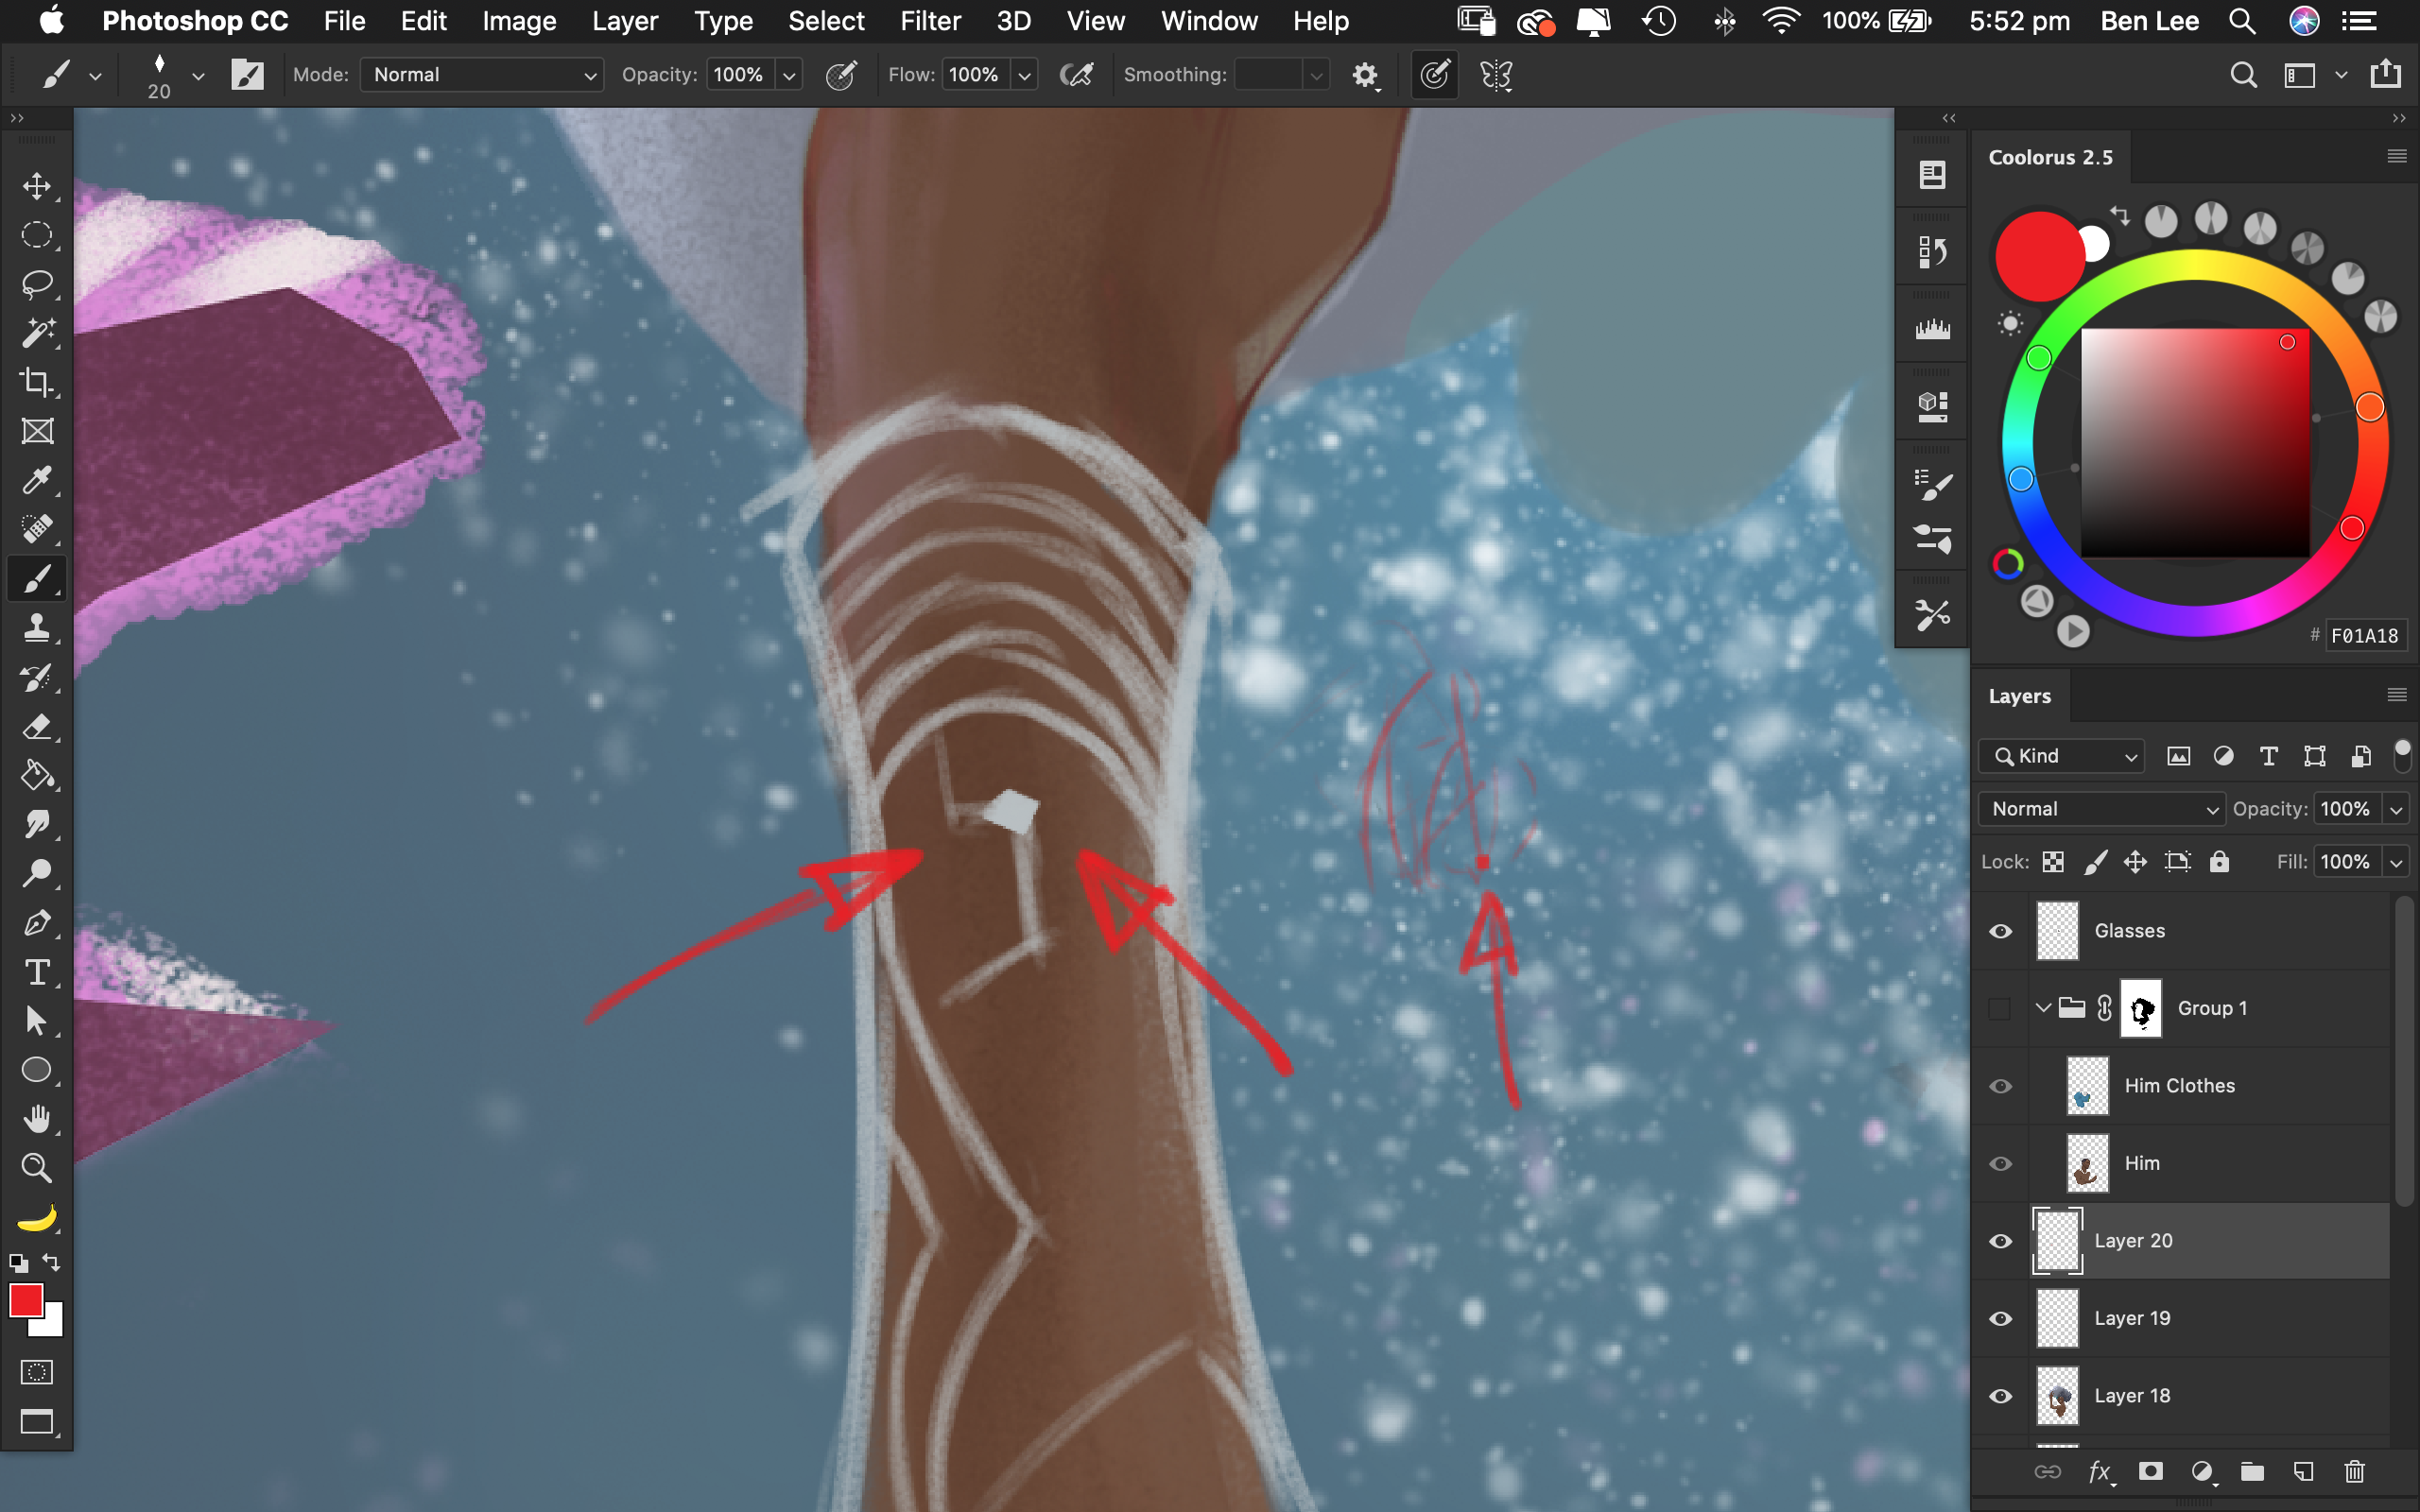Select the Eraser tool
2420x1512 pixels.
click(x=37, y=726)
